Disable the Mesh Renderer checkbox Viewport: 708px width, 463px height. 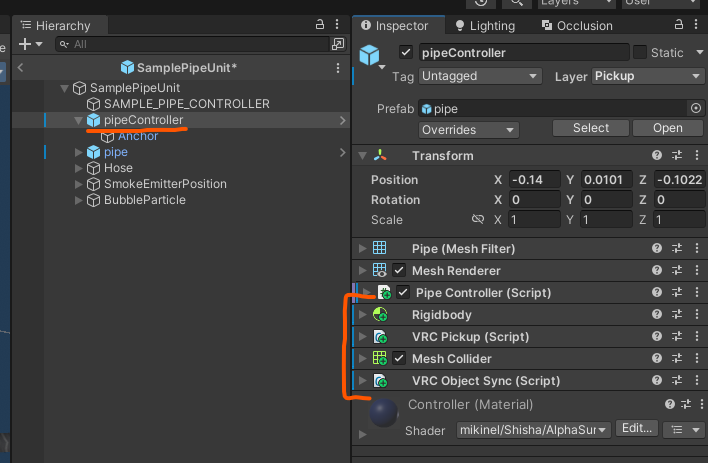click(399, 271)
